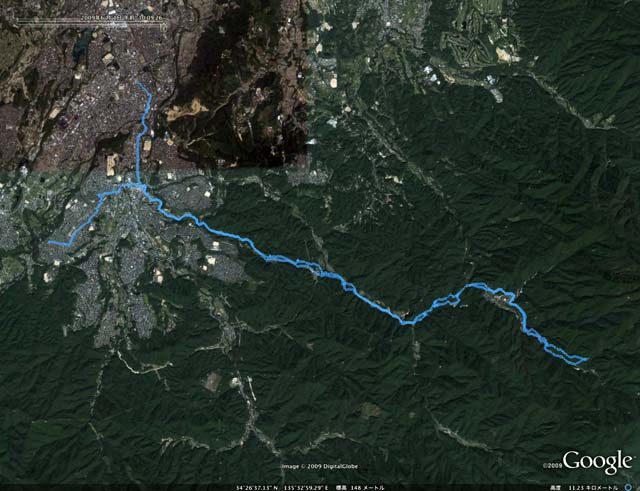This screenshot has width=640, height=491.
Task: Click the streaming status circle icon
Action: [629, 488]
